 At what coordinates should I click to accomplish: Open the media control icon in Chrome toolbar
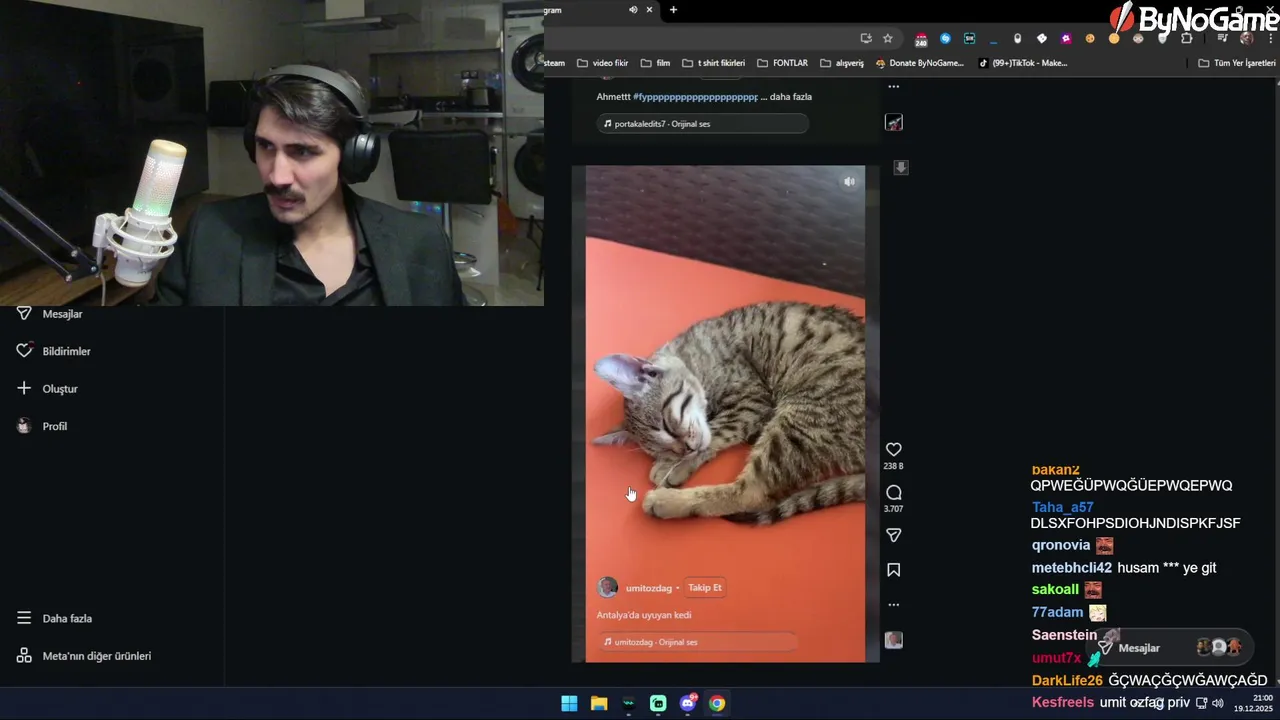pyautogui.click(x=1223, y=39)
